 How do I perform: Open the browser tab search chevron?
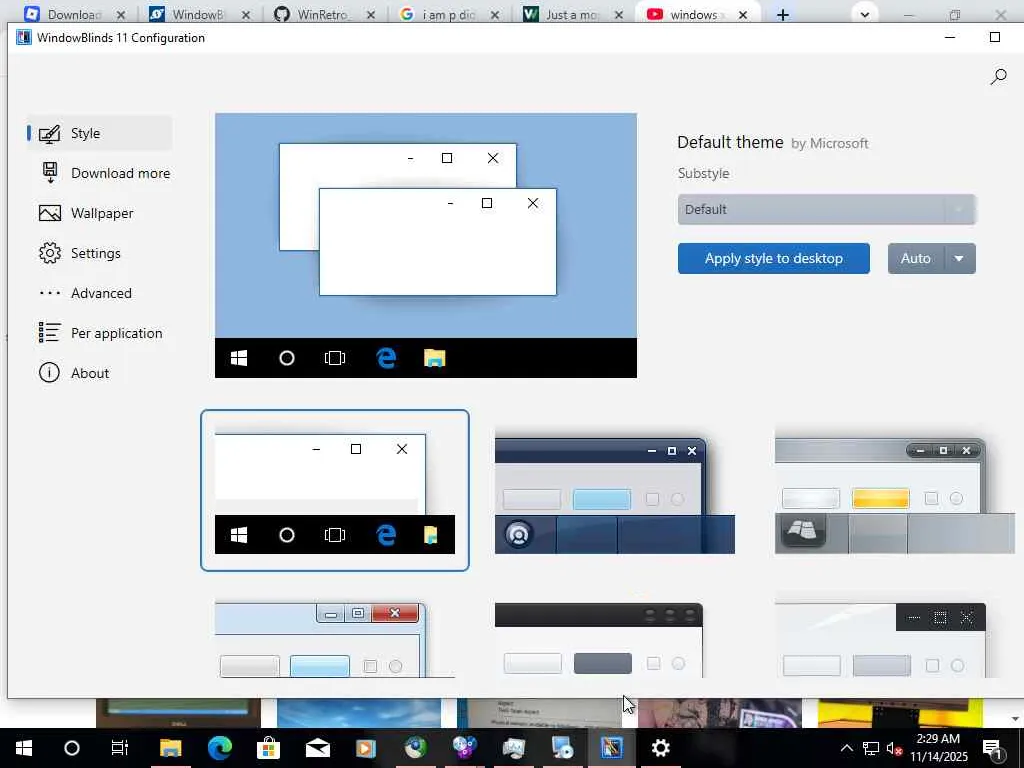tap(865, 14)
